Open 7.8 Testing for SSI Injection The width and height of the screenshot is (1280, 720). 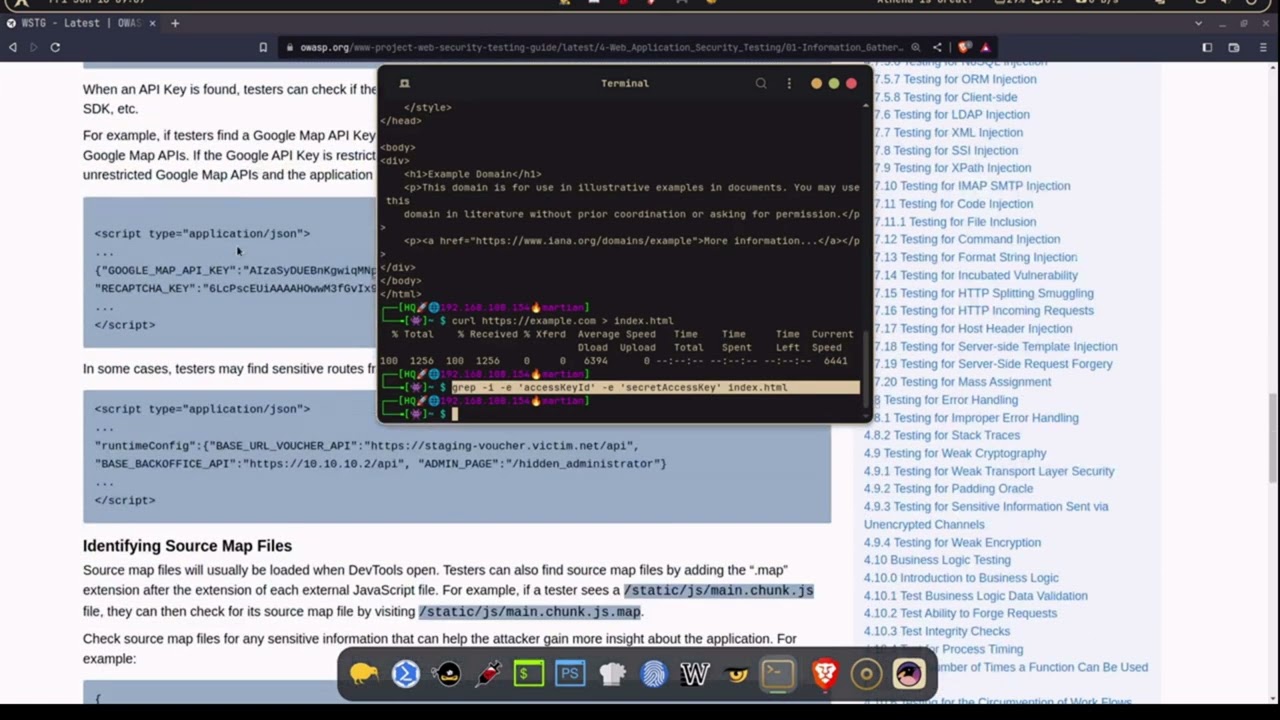point(945,150)
